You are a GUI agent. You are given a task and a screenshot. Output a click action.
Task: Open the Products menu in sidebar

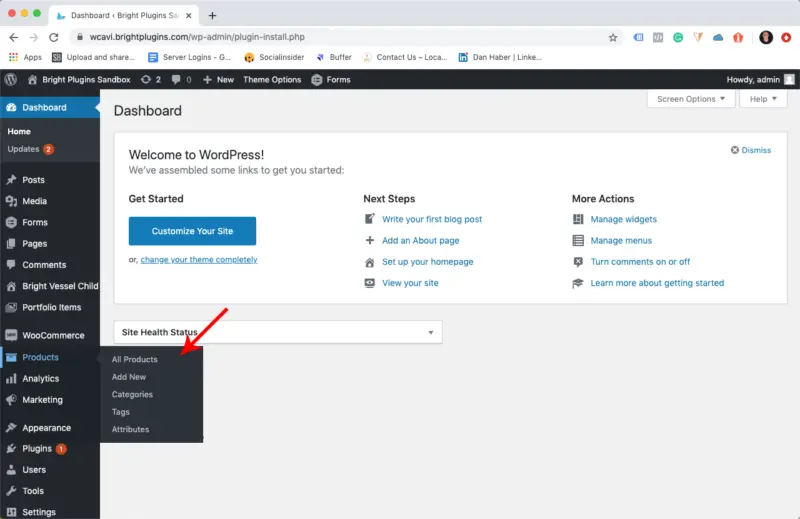[50, 357]
